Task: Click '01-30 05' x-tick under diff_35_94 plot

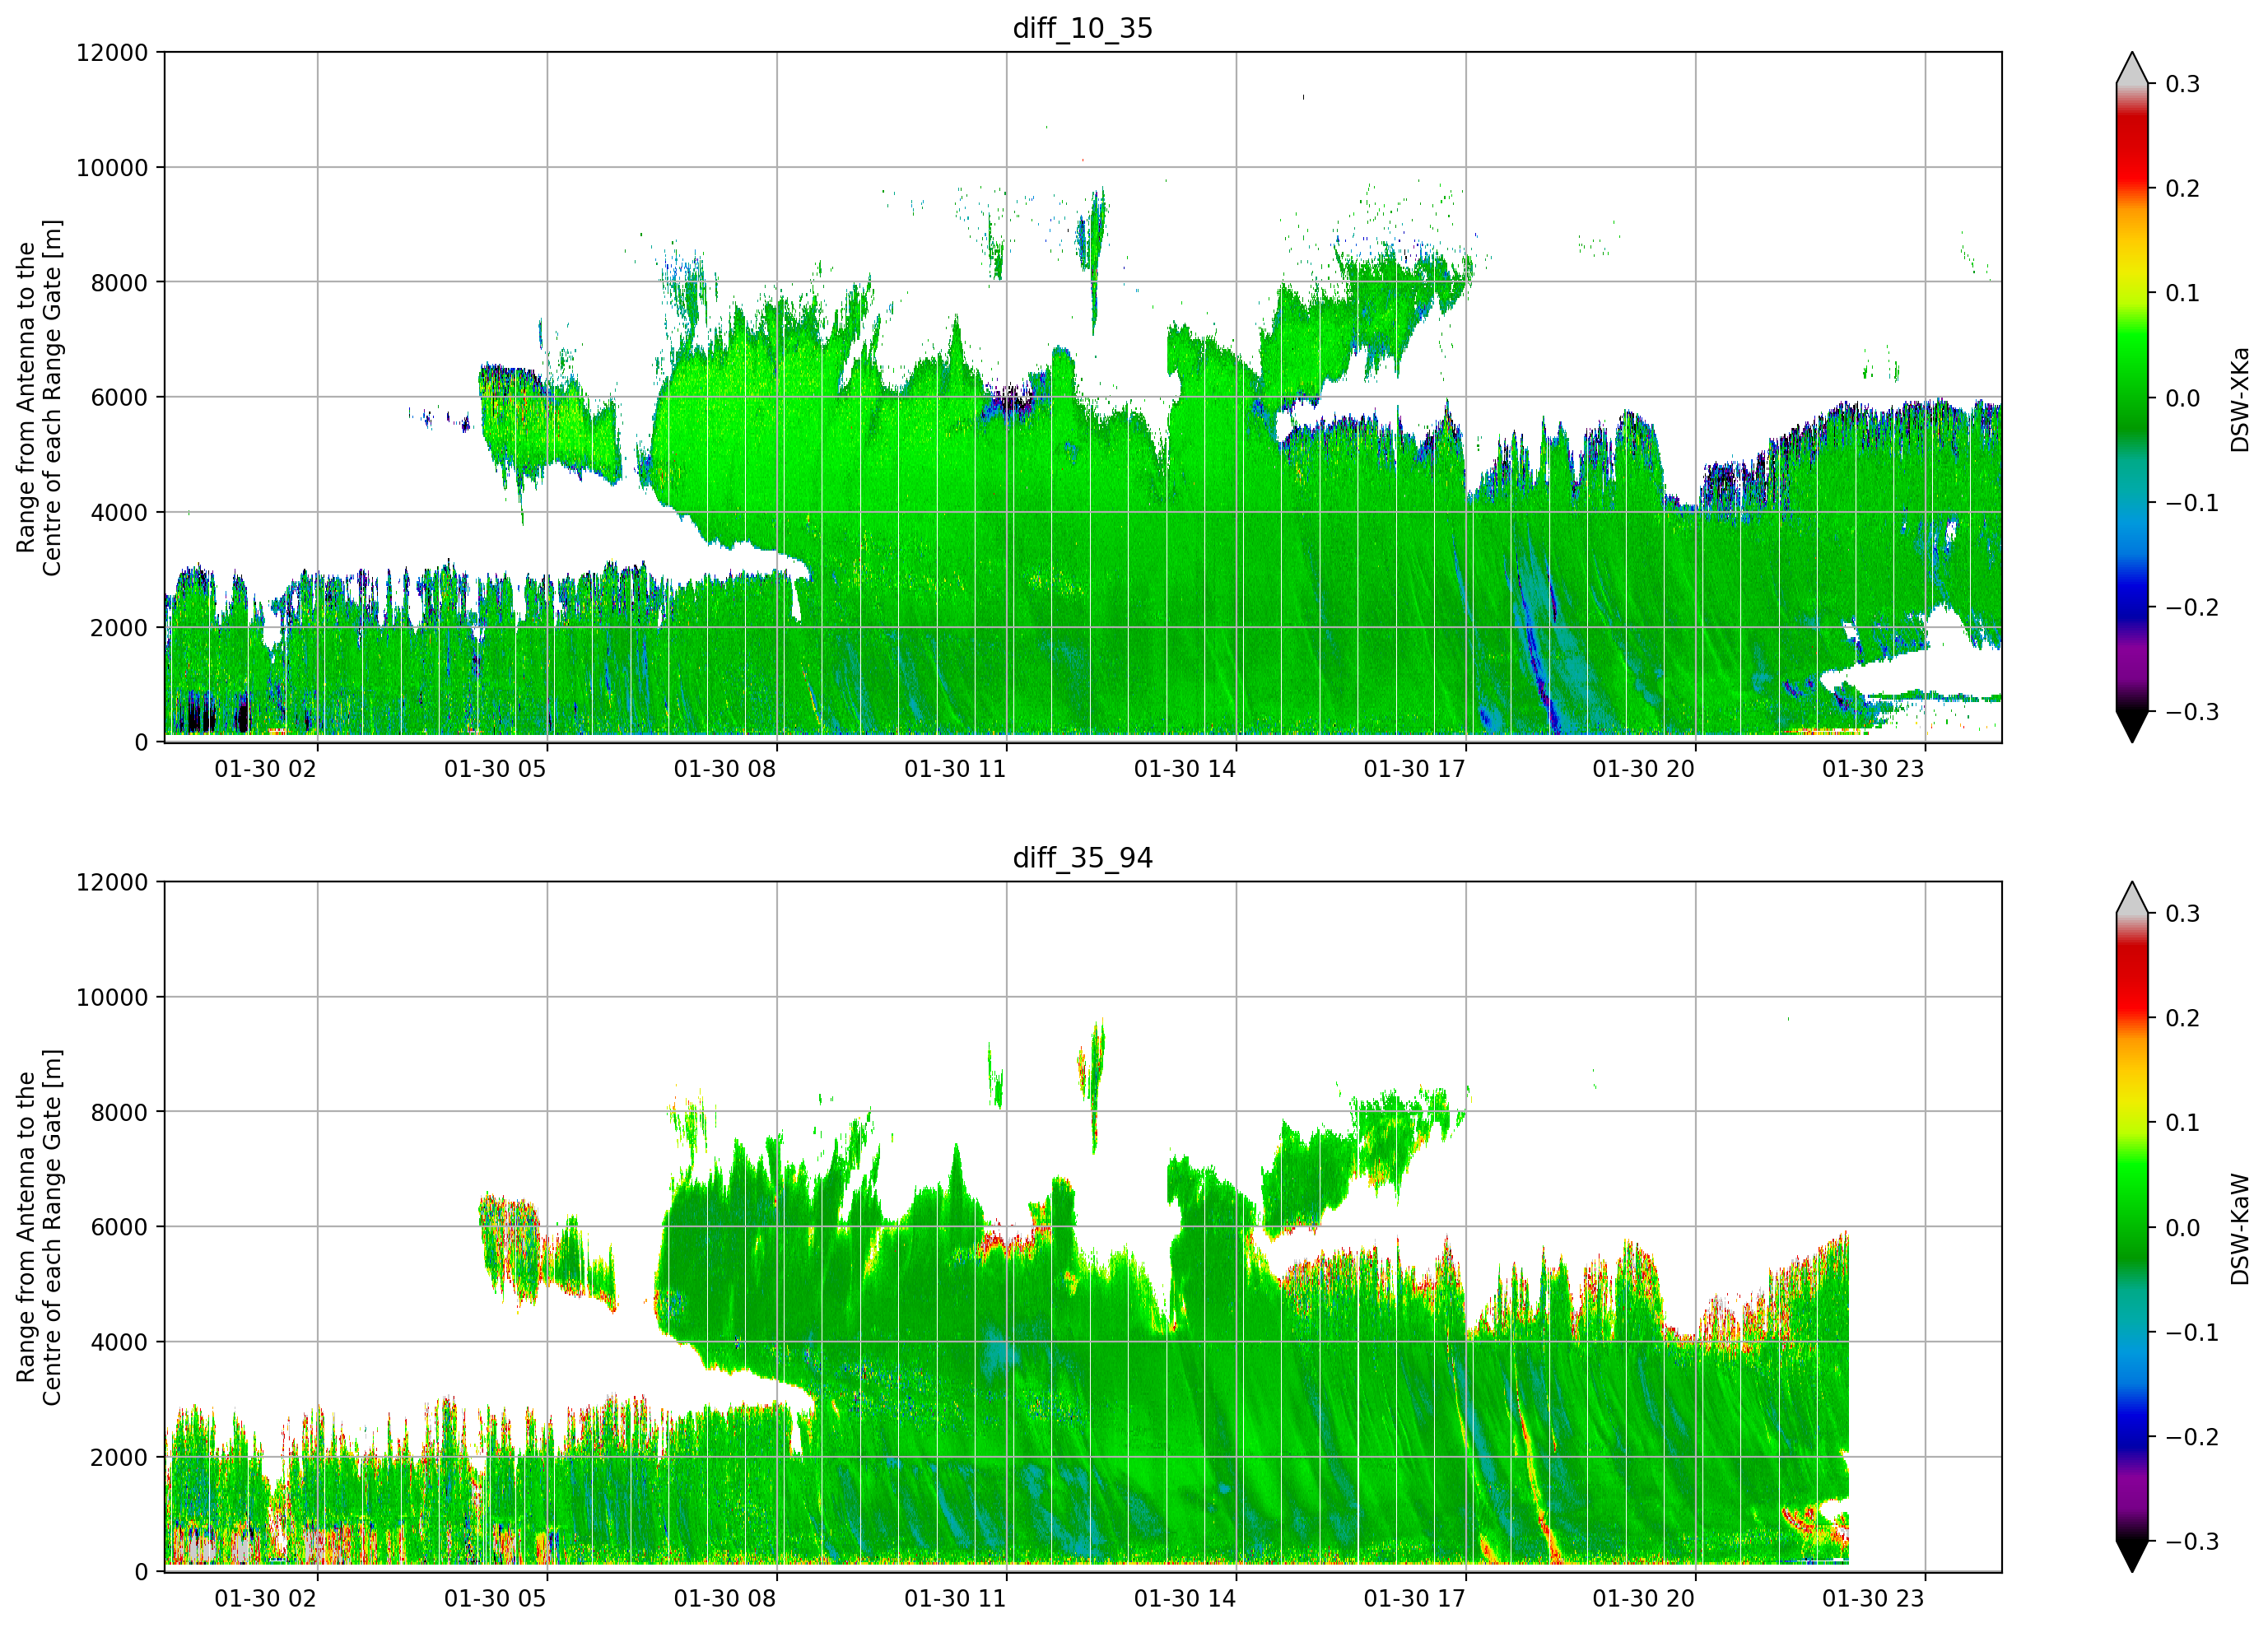Action: pyautogui.click(x=495, y=1599)
